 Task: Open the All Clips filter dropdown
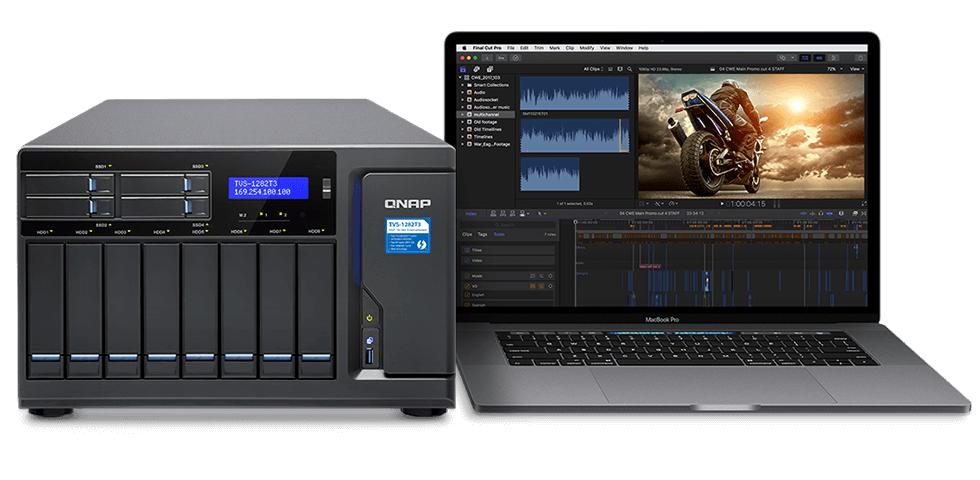(593, 69)
